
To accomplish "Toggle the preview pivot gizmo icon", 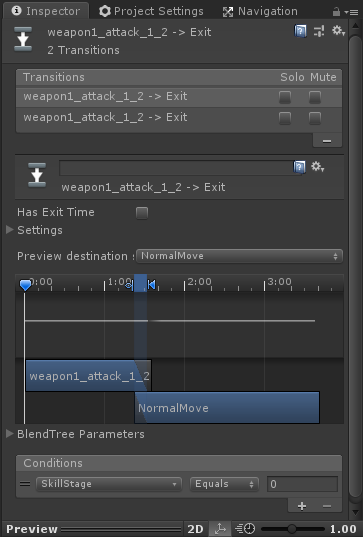I will pyautogui.click(x=220, y=529).
